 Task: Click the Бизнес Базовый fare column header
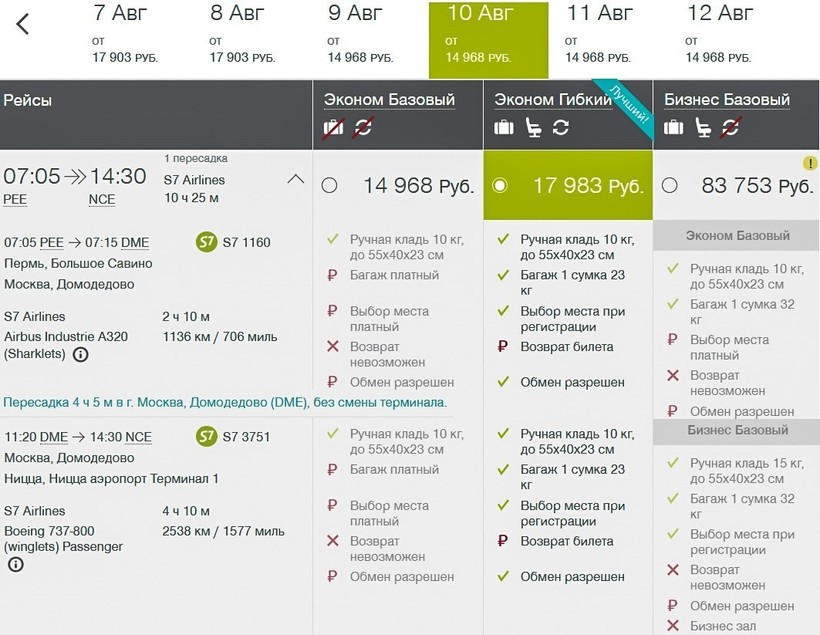(x=727, y=99)
